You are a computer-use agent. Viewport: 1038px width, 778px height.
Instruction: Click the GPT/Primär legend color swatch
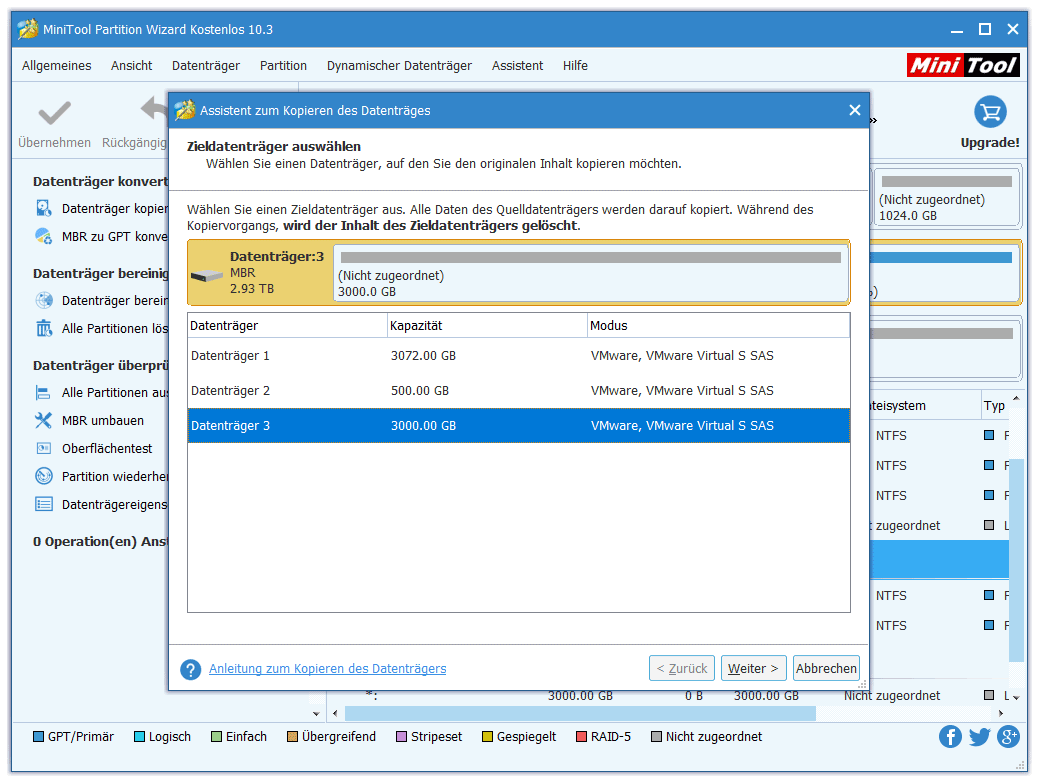pos(38,737)
